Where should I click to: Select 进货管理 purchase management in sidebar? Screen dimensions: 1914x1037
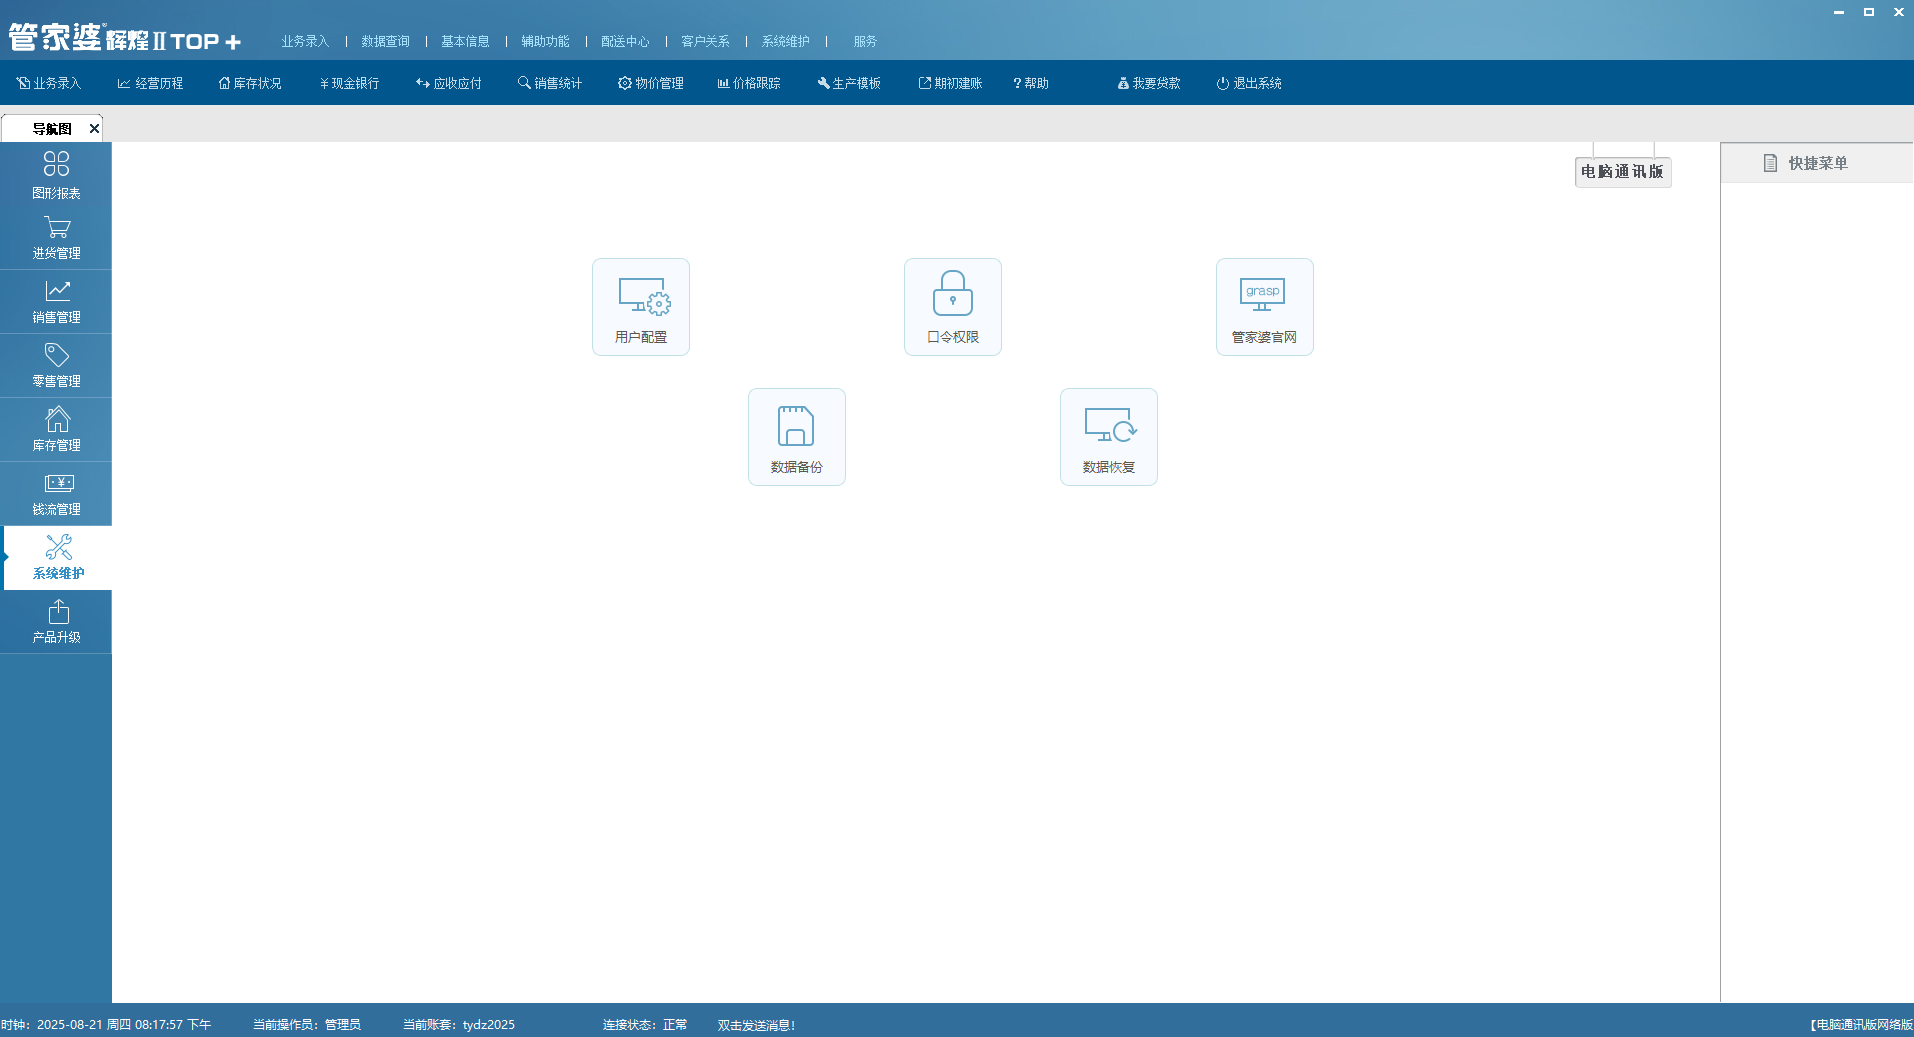pos(56,239)
